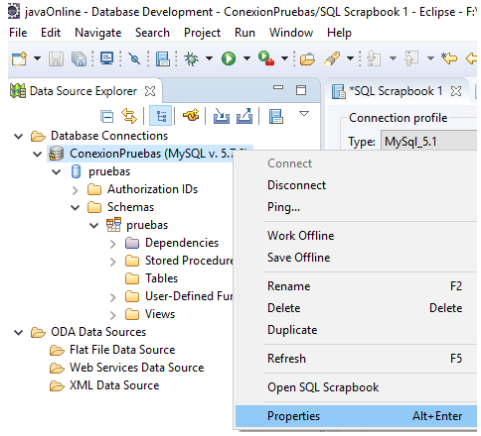Collapse the ODA Data Sources node
The image size is (481, 436).
(19, 332)
